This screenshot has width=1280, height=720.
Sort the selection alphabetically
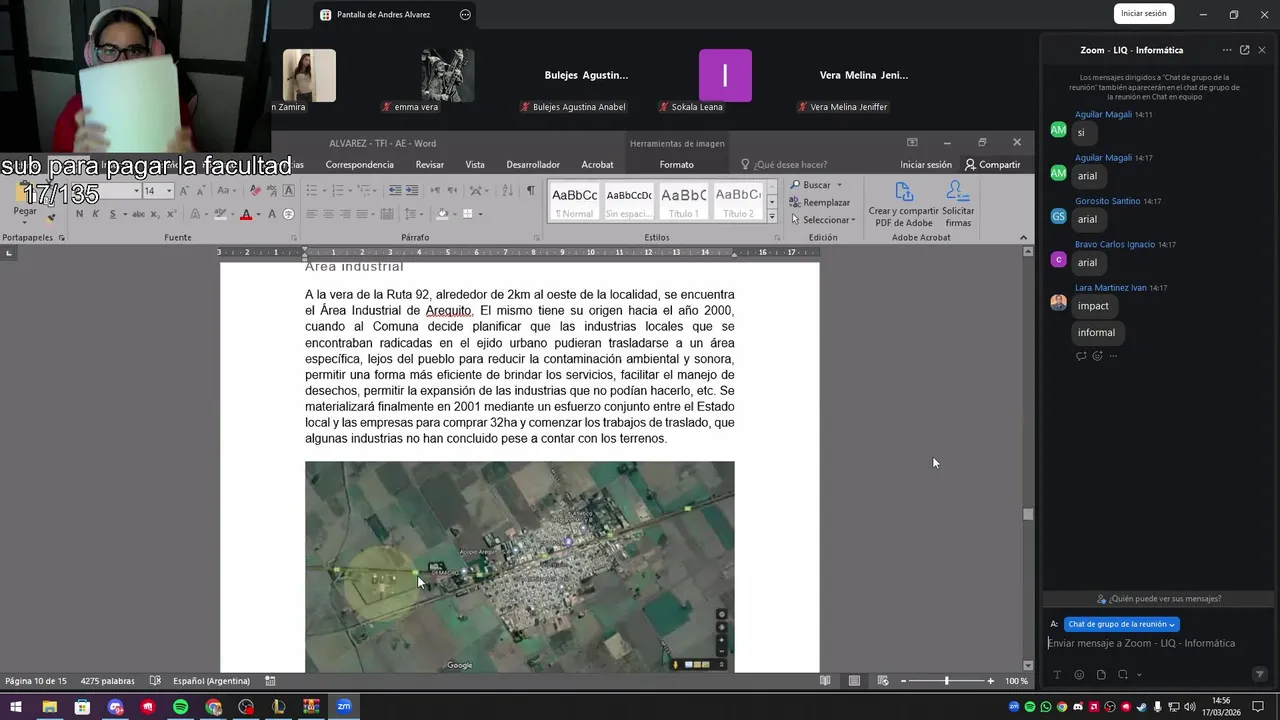pyautogui.click(x=507, y=190)
